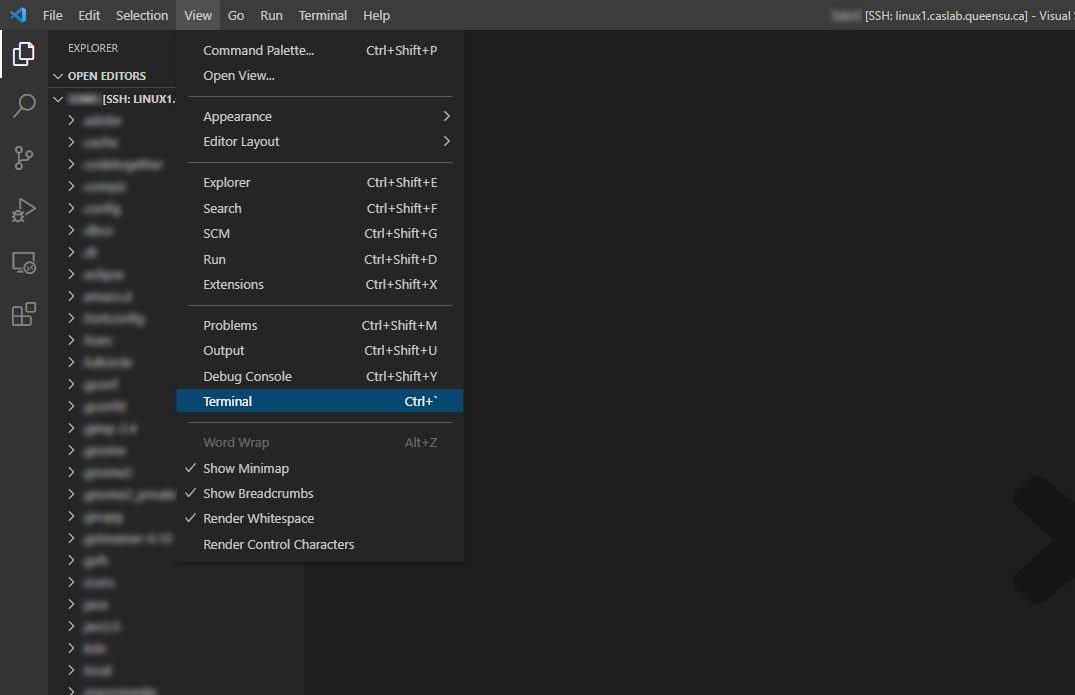
Task: Open the Go menu
Action: click(236, 15)
